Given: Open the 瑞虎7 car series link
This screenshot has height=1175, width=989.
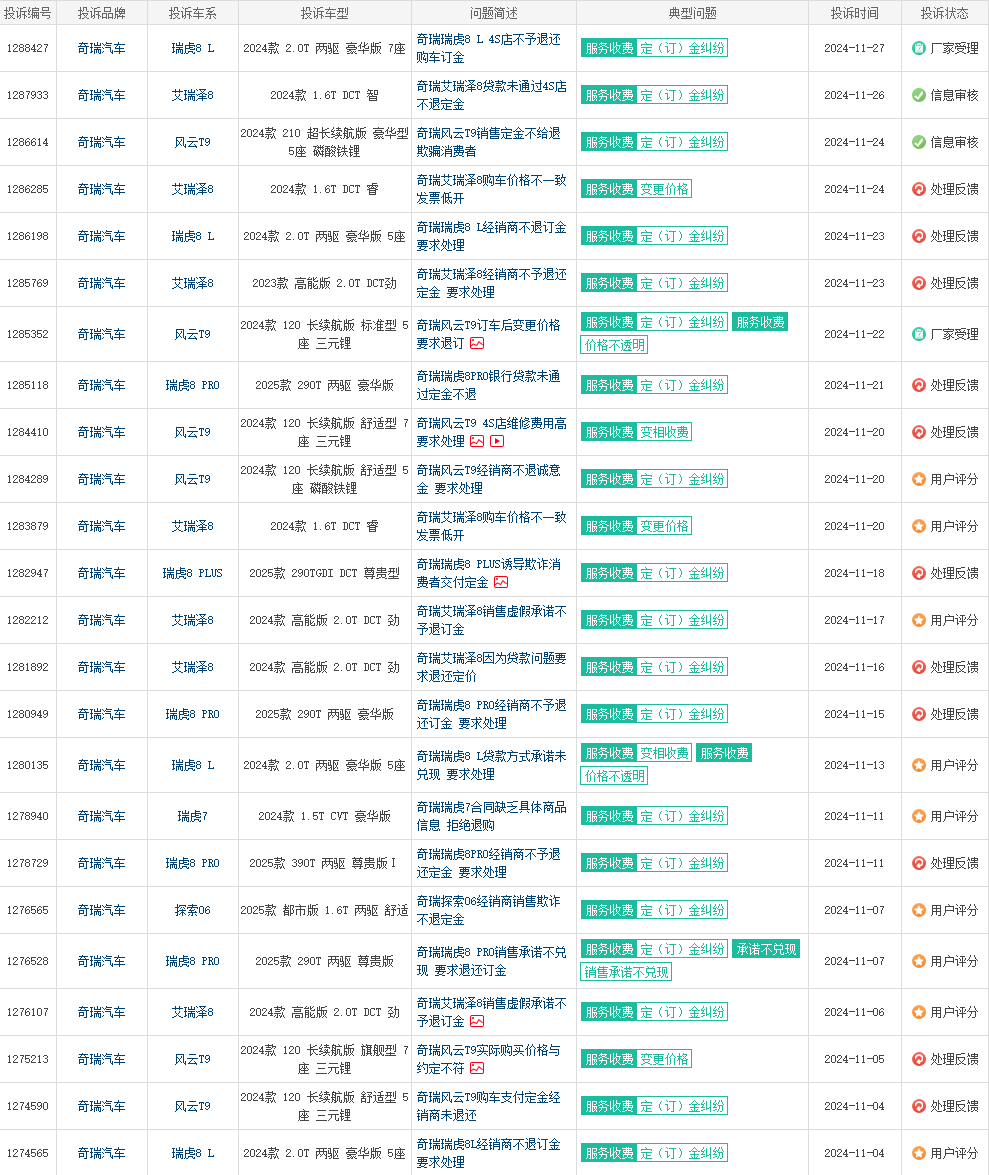Looking at the screenshot, I should tap(193, 816).
